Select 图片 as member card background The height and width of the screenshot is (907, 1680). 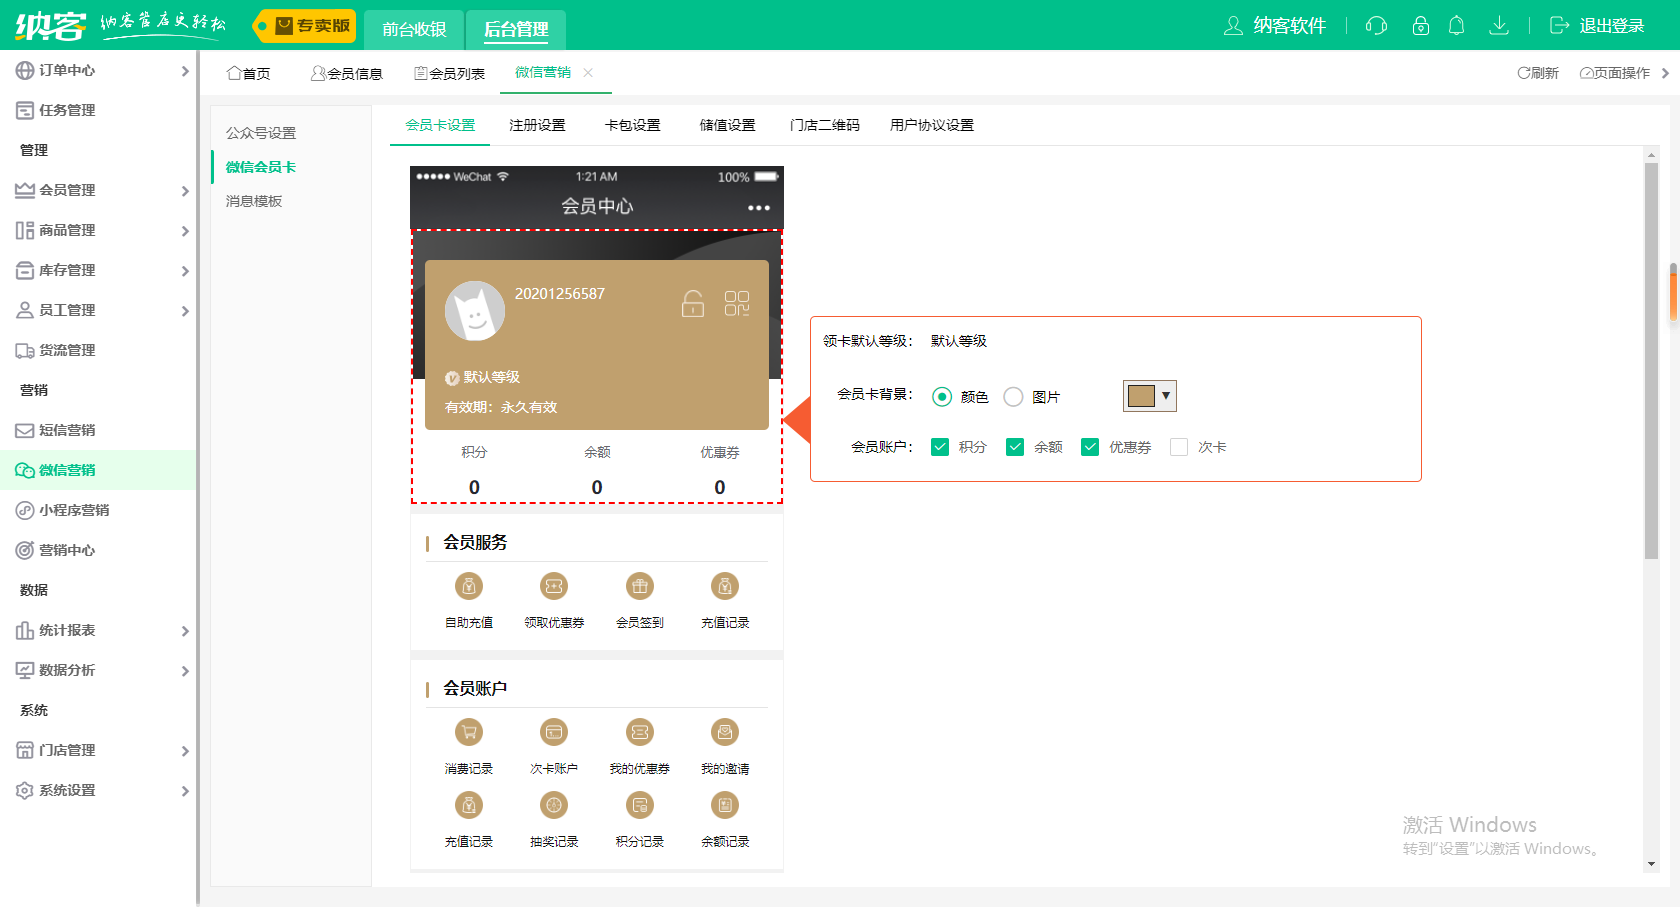tap(1013, 396)
